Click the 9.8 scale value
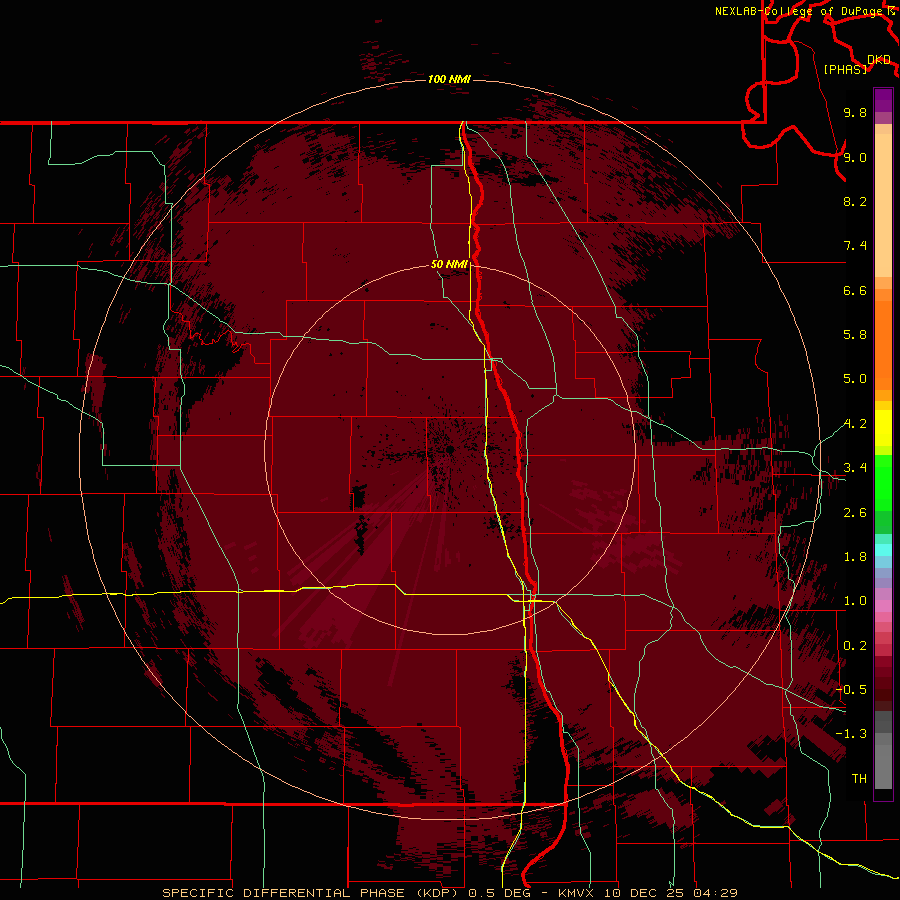The width and height of the screenshot is (900, 900). 855,112
